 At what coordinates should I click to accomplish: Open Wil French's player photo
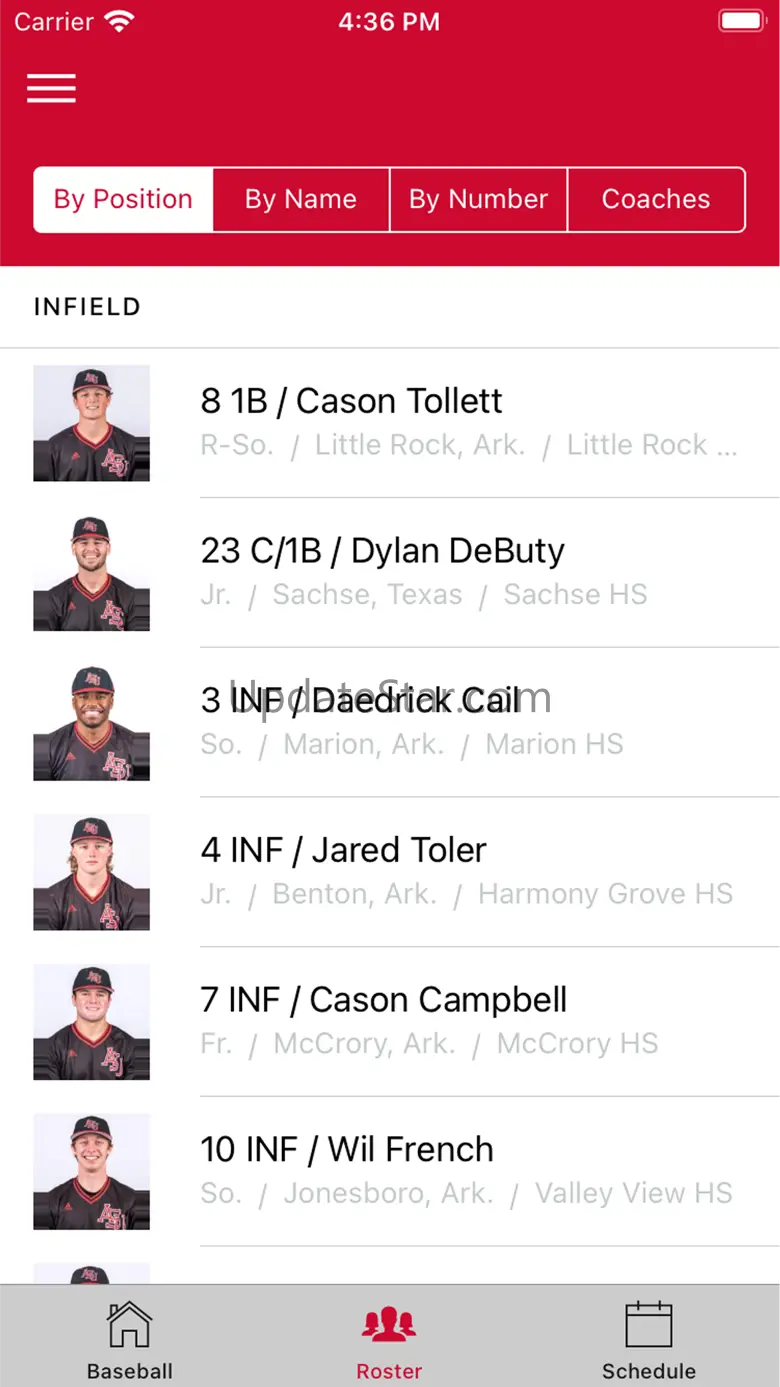click(92, 1172)
